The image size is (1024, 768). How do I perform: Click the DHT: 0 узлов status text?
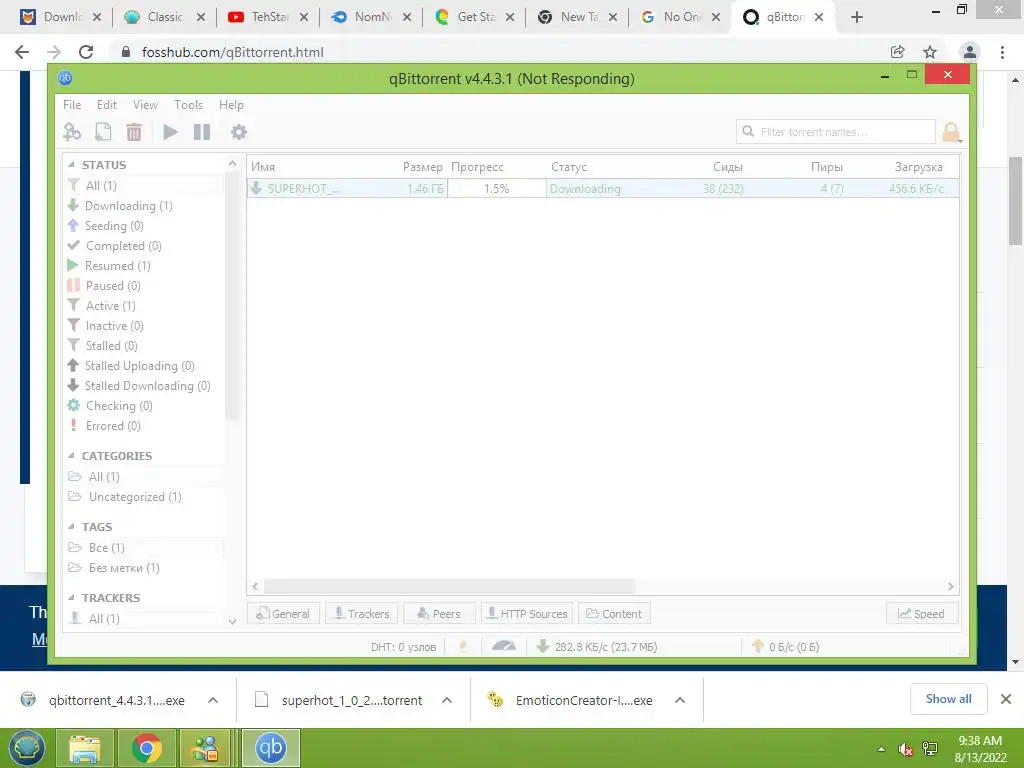point(404,647)
